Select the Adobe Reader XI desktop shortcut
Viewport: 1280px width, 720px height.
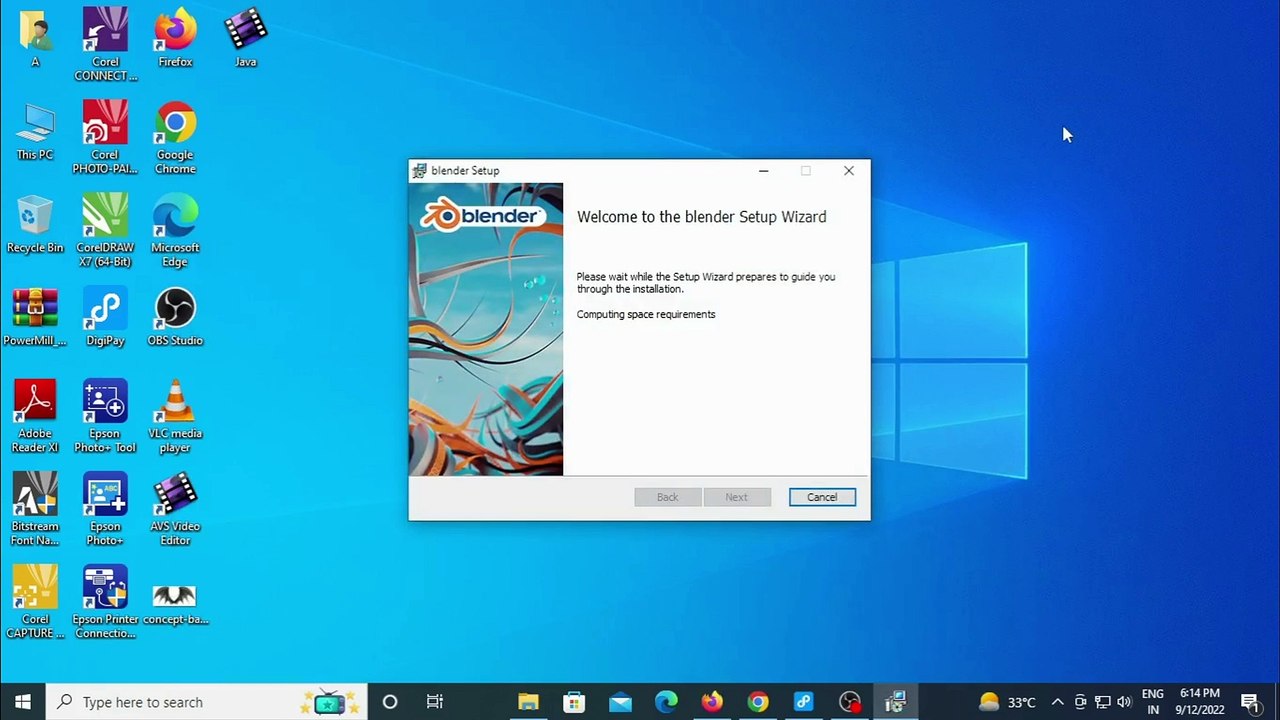35,417
